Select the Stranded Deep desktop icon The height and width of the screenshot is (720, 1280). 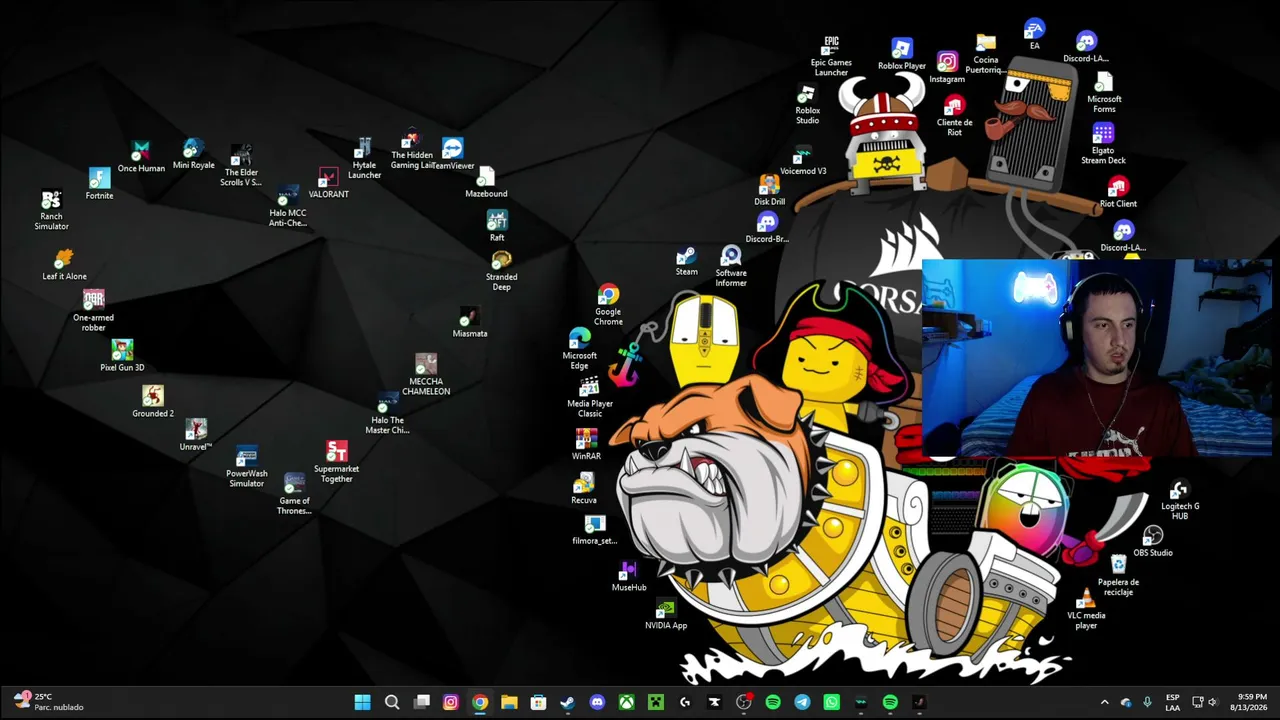501,271
